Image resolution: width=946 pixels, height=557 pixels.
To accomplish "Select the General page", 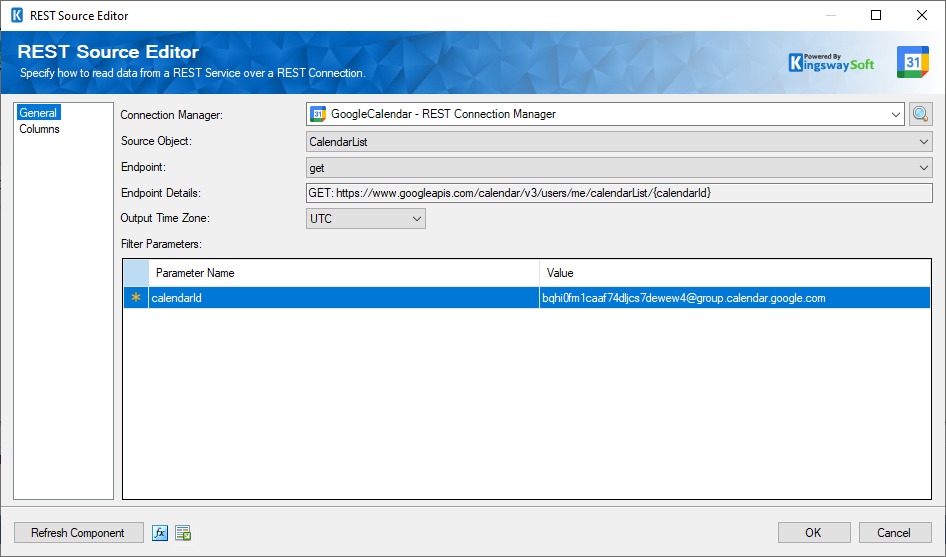I will [x=38, y=113].
